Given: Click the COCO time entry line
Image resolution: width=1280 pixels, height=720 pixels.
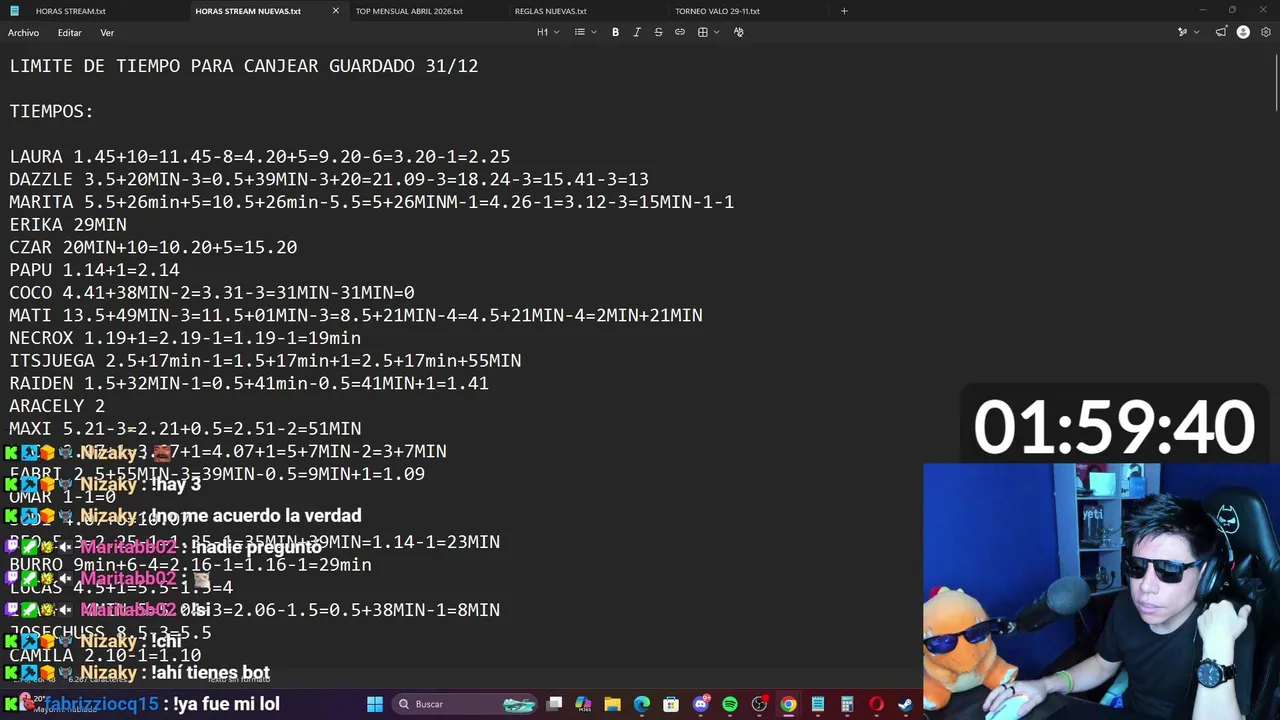Looking at the screenshot, I should pos(212,293).
